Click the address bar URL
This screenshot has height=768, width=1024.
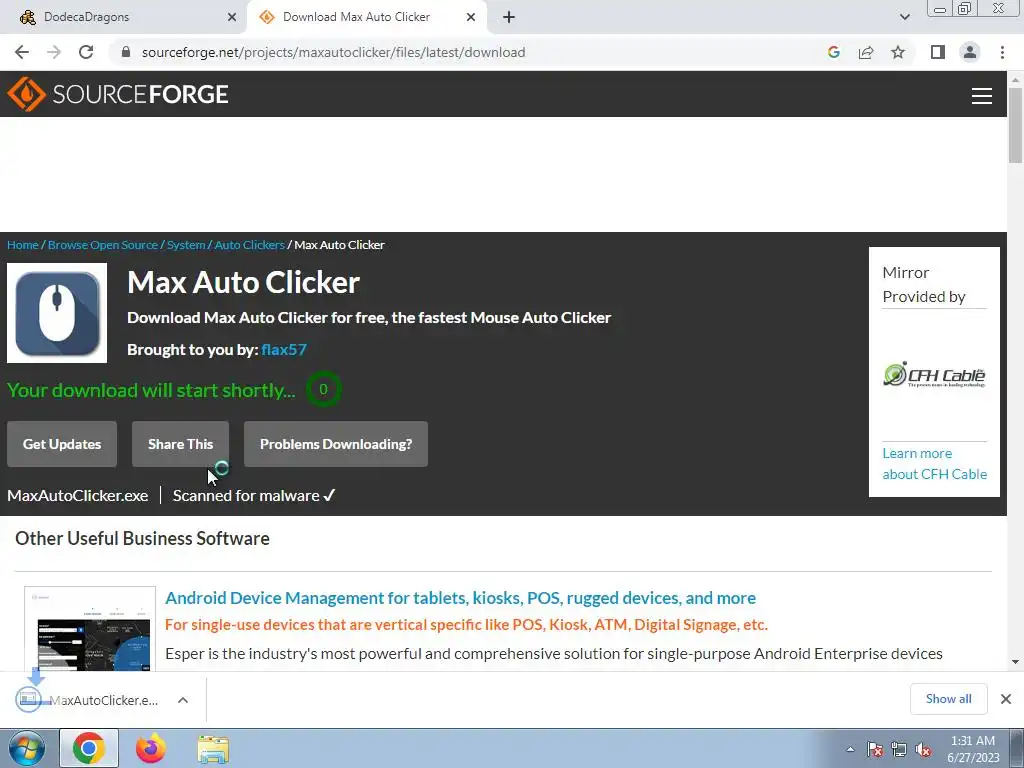333,52
